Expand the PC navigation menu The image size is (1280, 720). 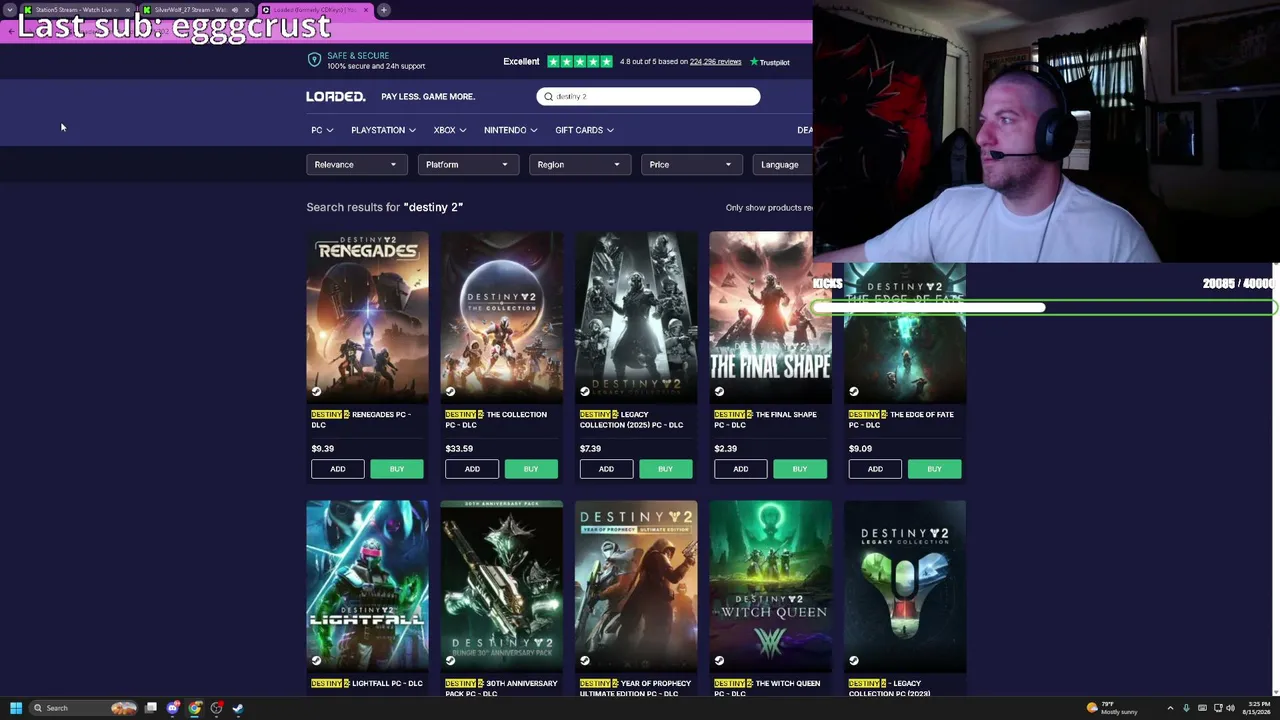coord(322,130)
